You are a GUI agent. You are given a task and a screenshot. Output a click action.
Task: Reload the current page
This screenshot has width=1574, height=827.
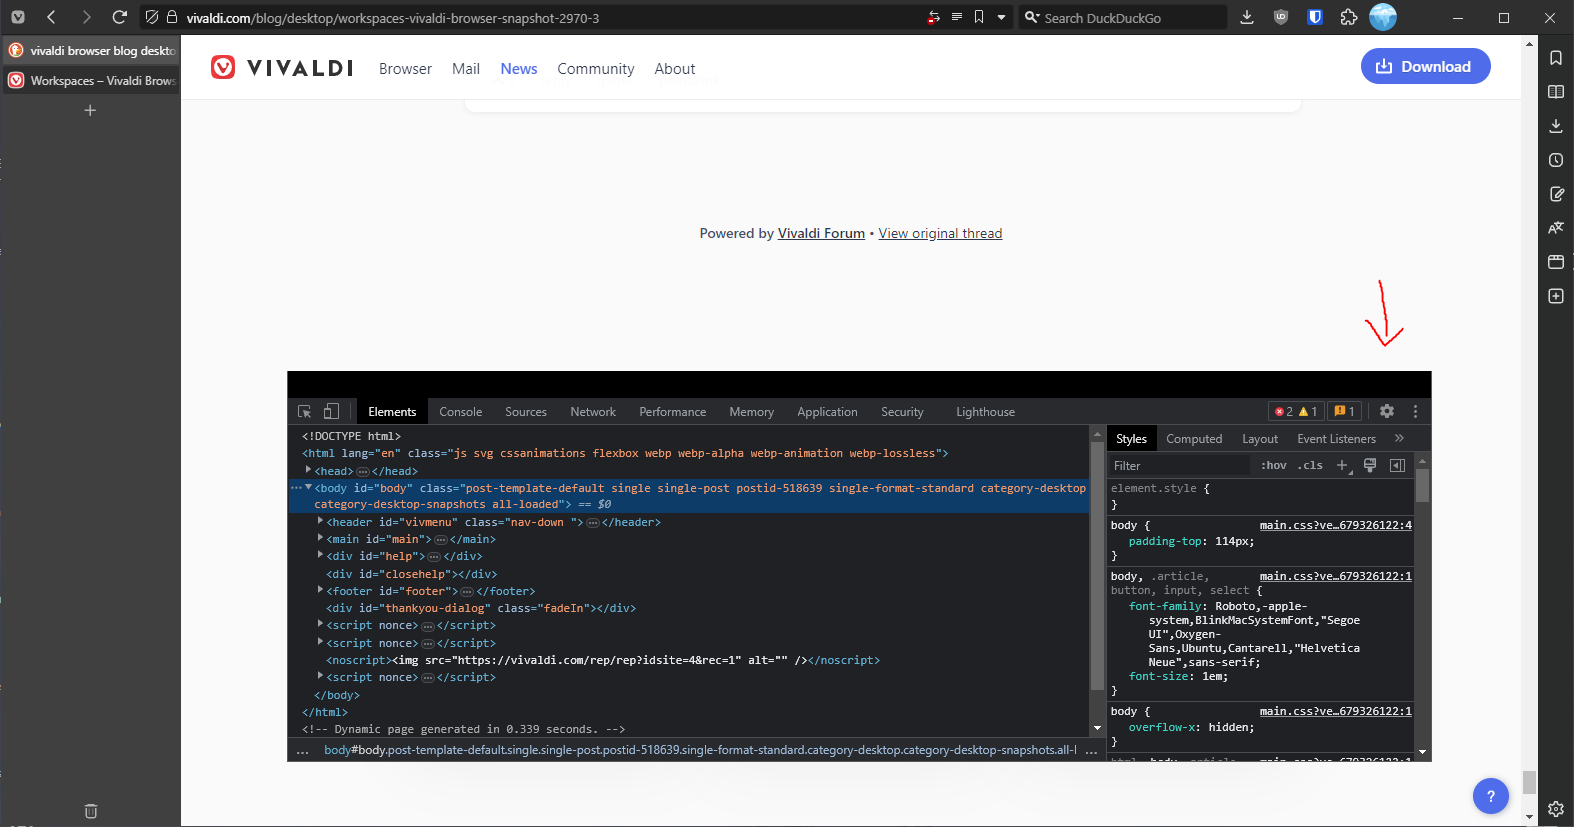[x=120, y=17]
